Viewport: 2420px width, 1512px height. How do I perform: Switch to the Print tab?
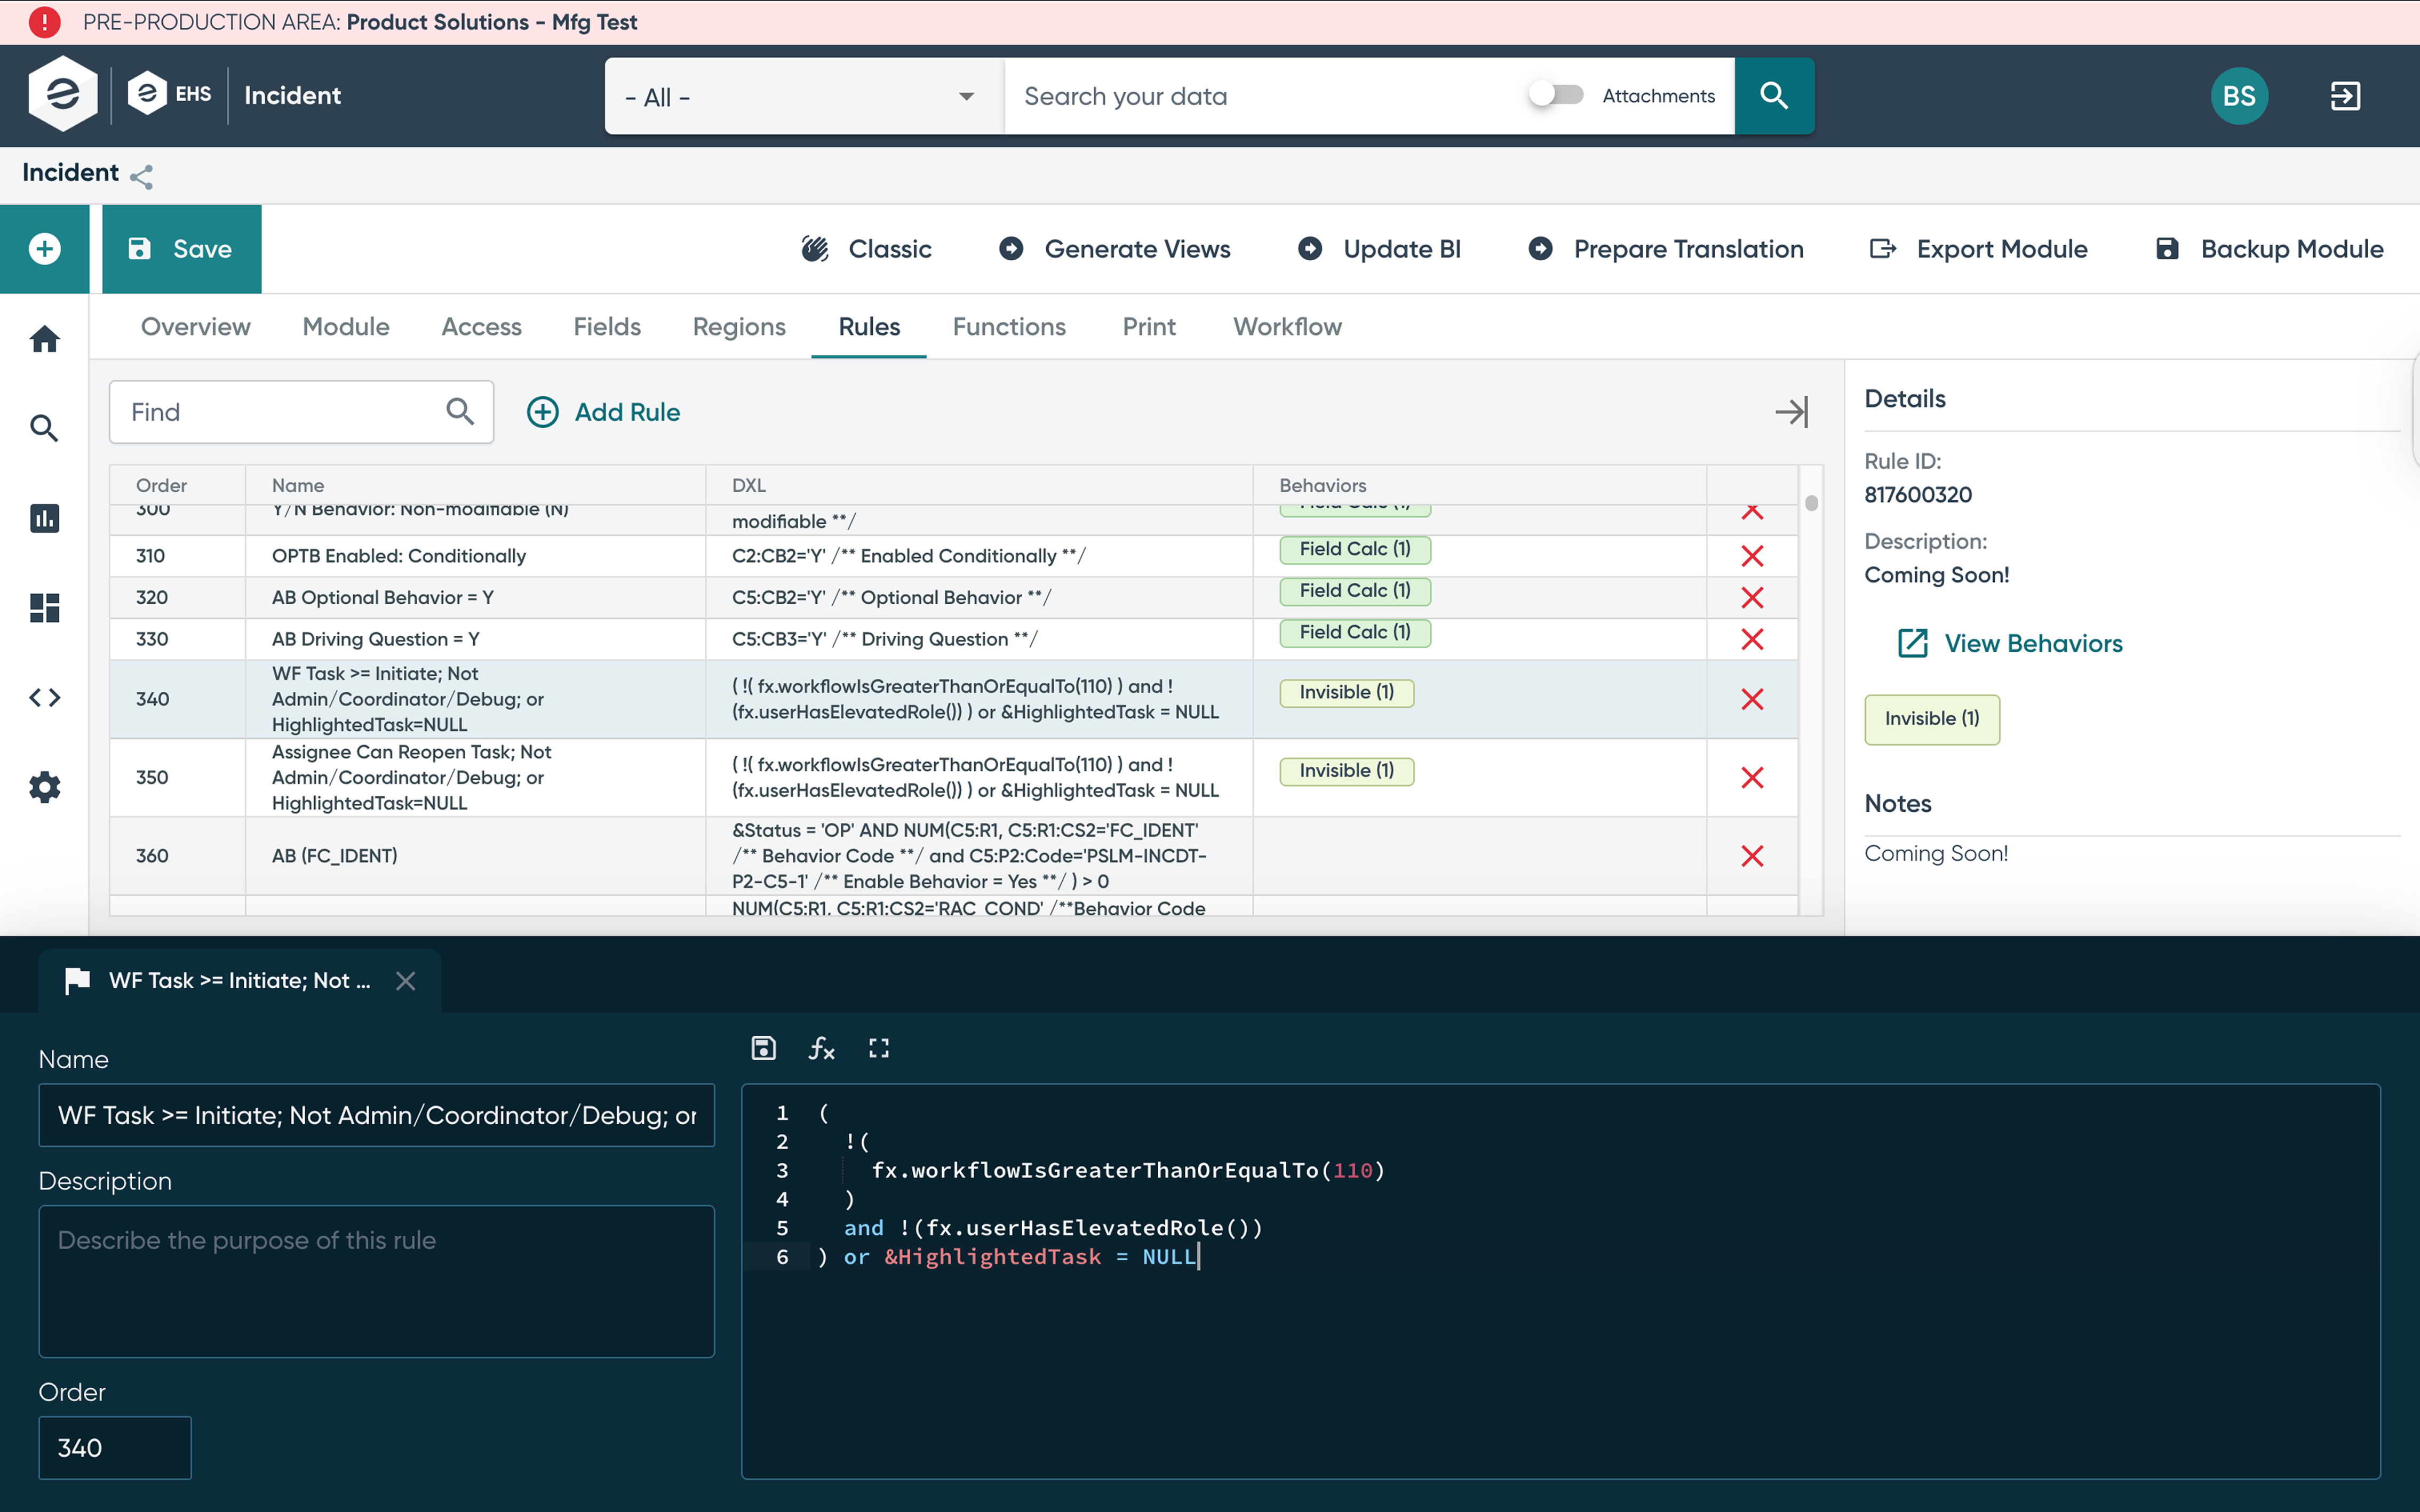1149,327
